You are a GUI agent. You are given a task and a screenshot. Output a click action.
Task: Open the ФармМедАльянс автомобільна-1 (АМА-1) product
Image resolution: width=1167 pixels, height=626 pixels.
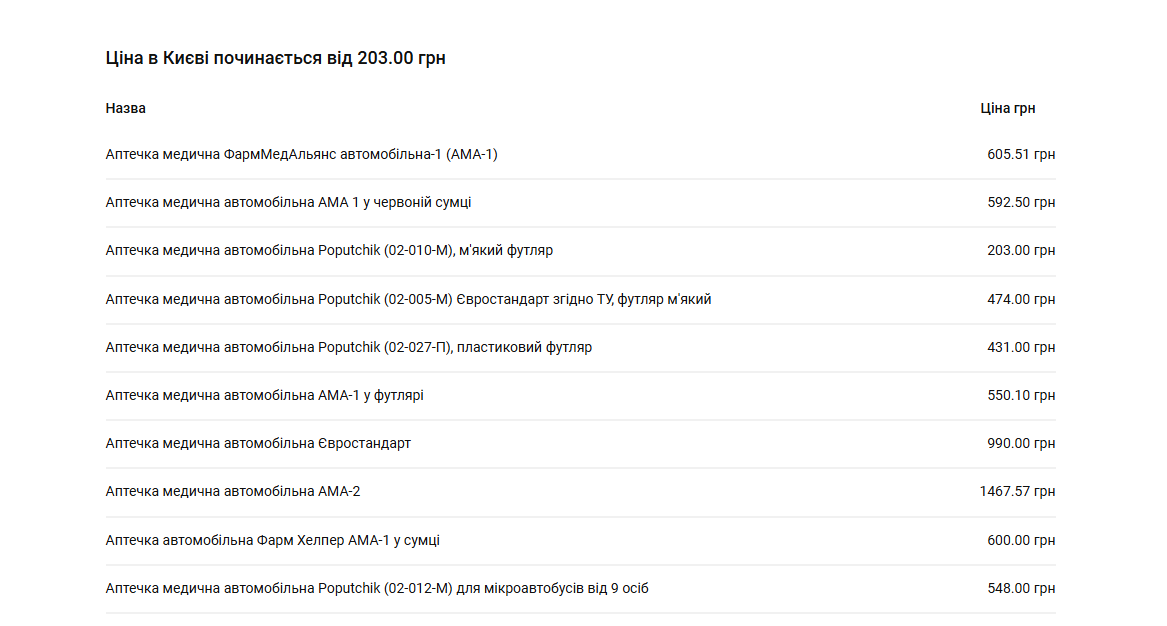point(301,154)
